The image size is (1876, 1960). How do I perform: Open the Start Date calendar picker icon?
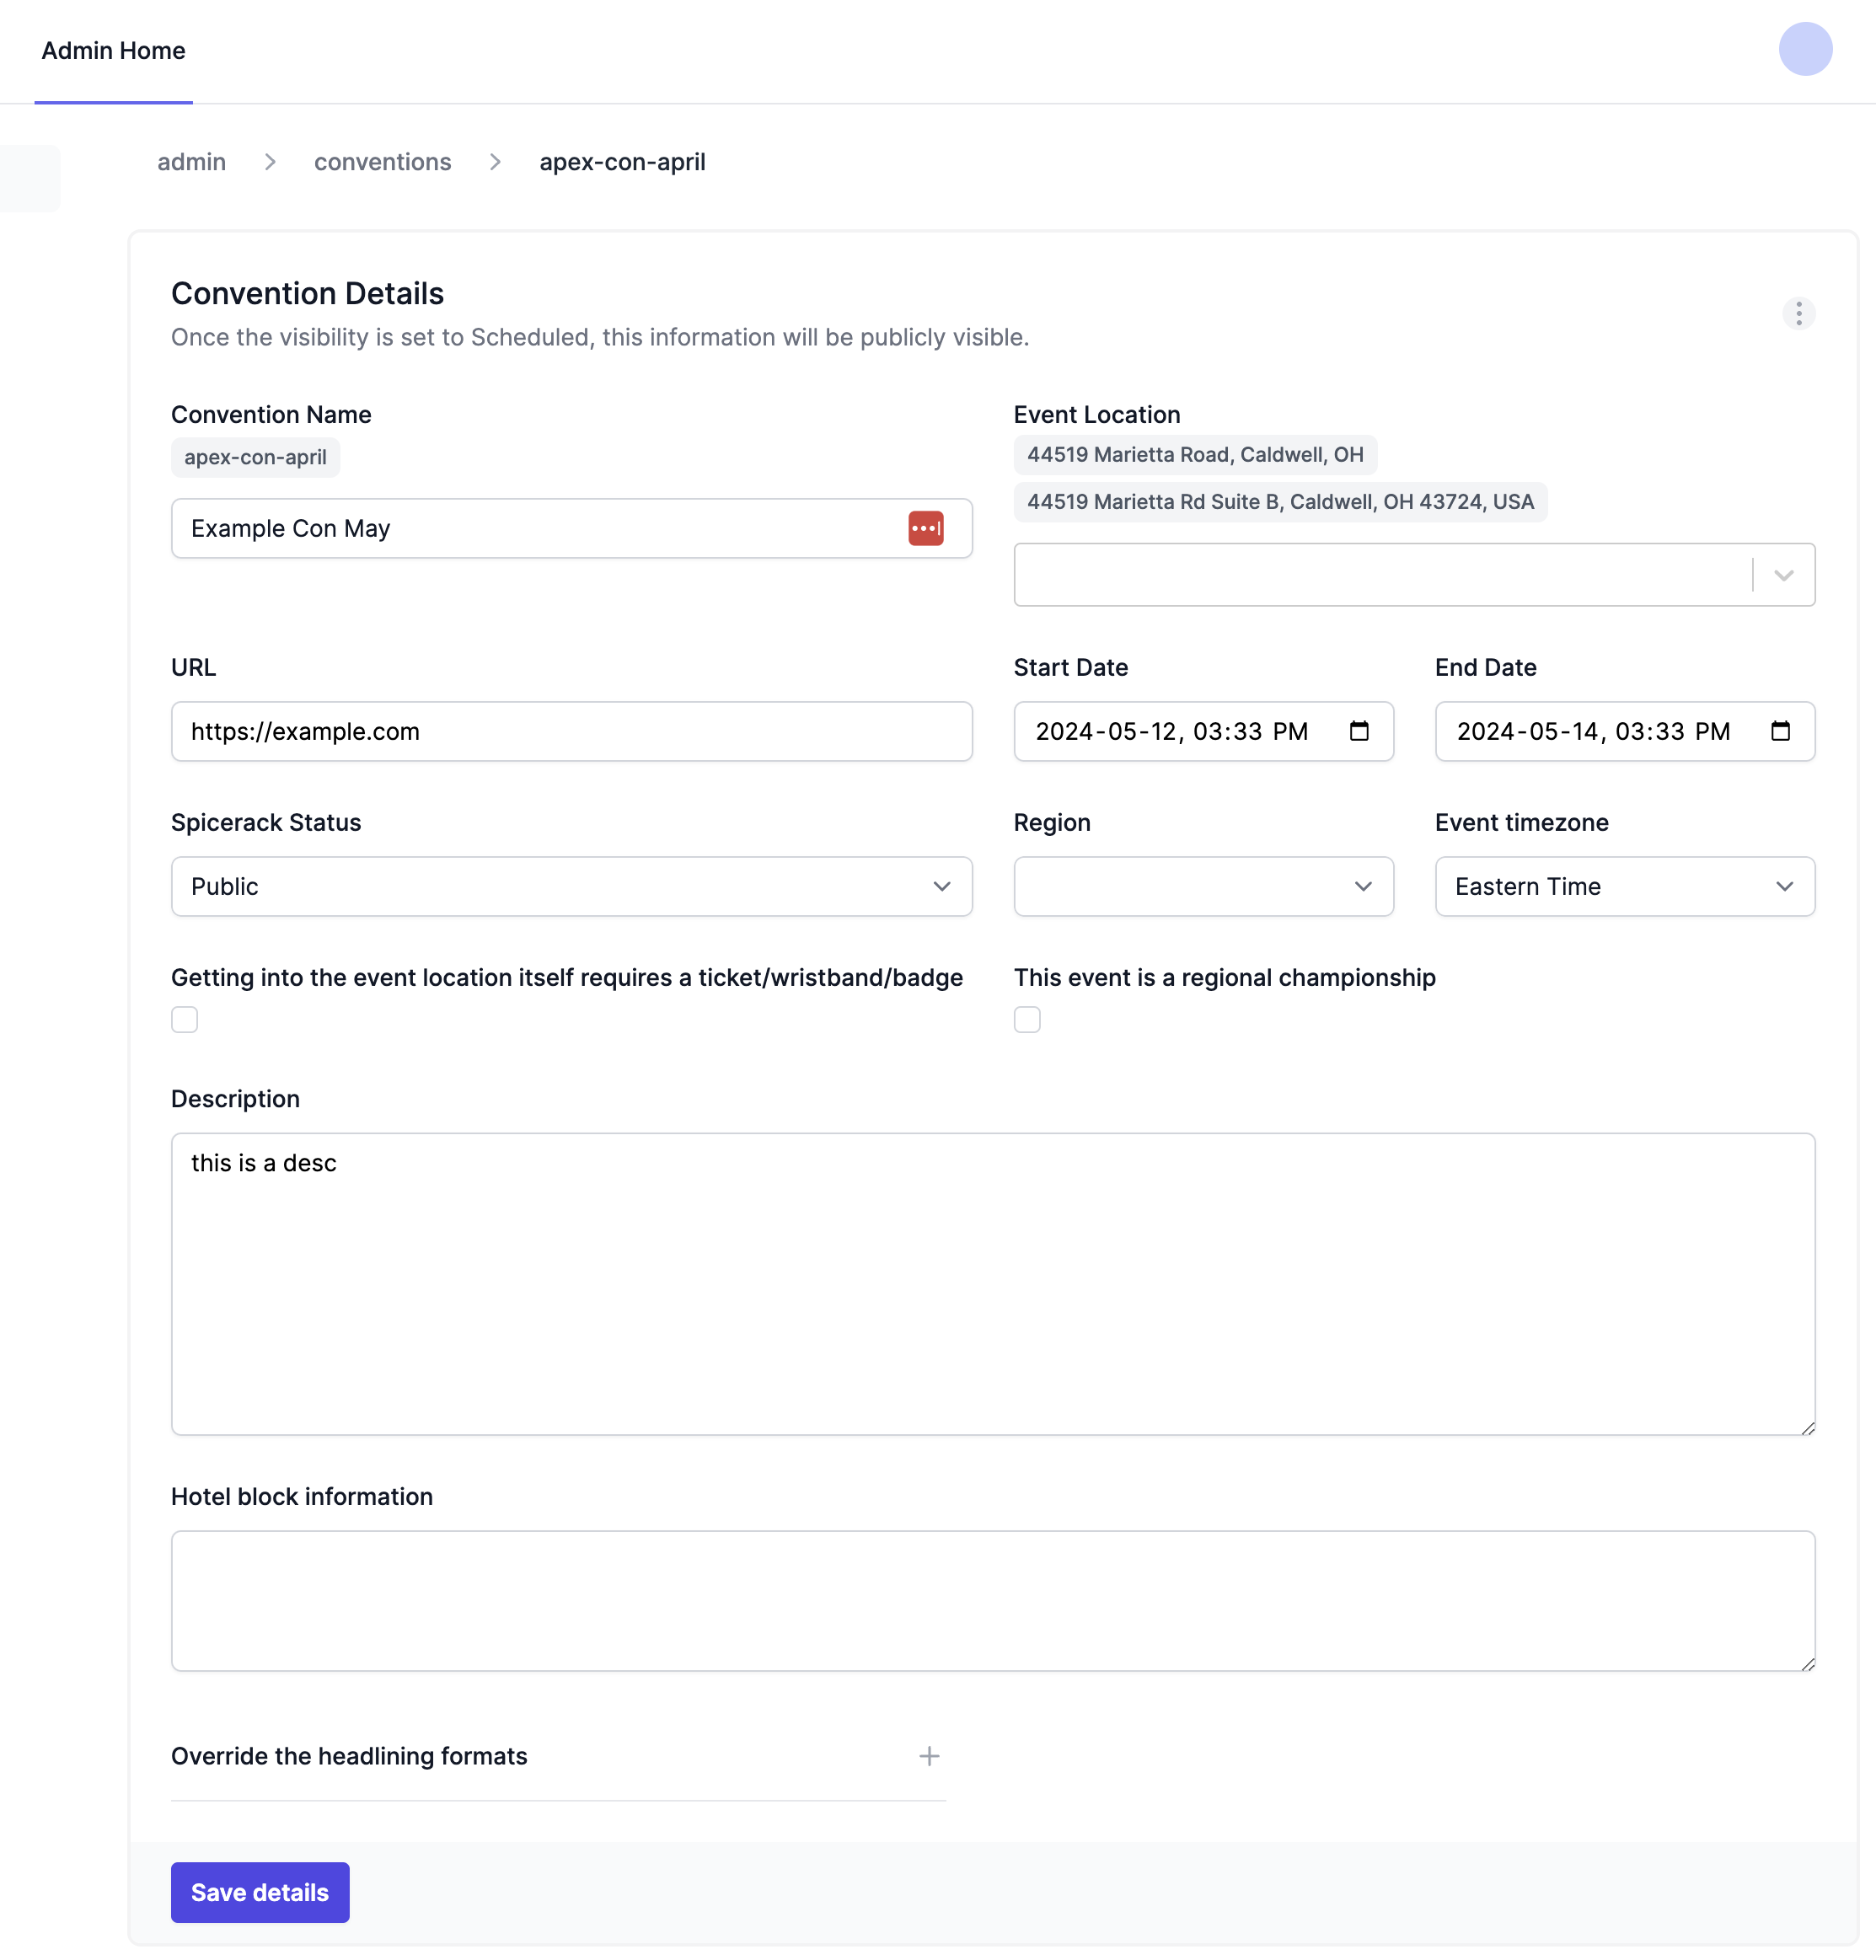click(x=1358, y=731)
